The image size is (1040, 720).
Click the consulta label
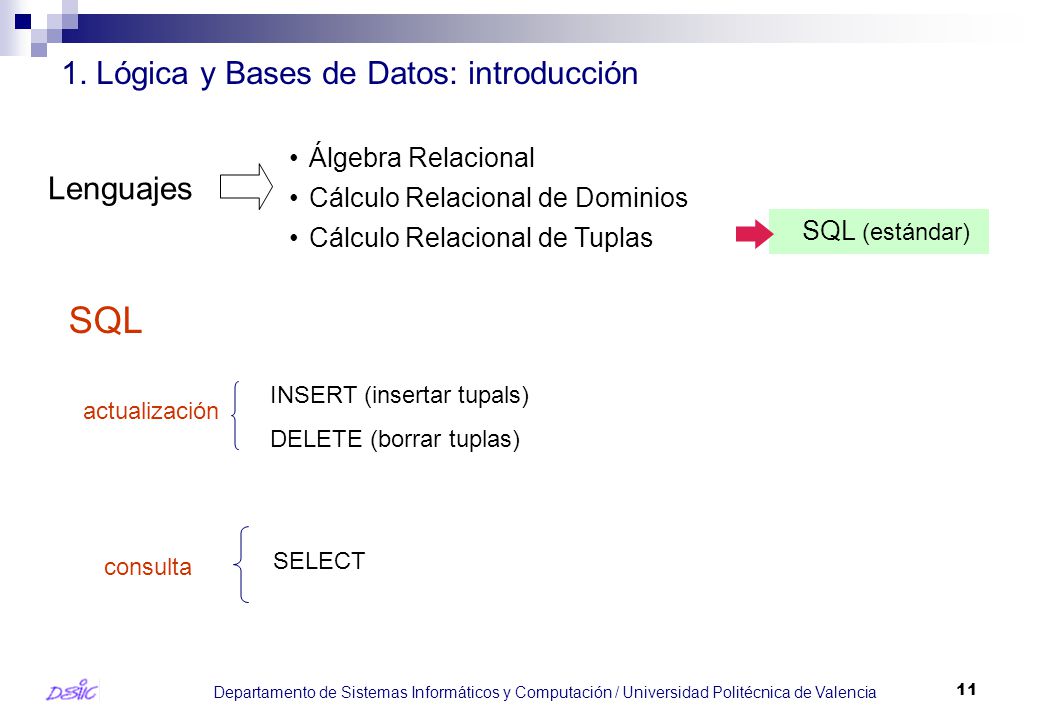(x=148, y=567)
